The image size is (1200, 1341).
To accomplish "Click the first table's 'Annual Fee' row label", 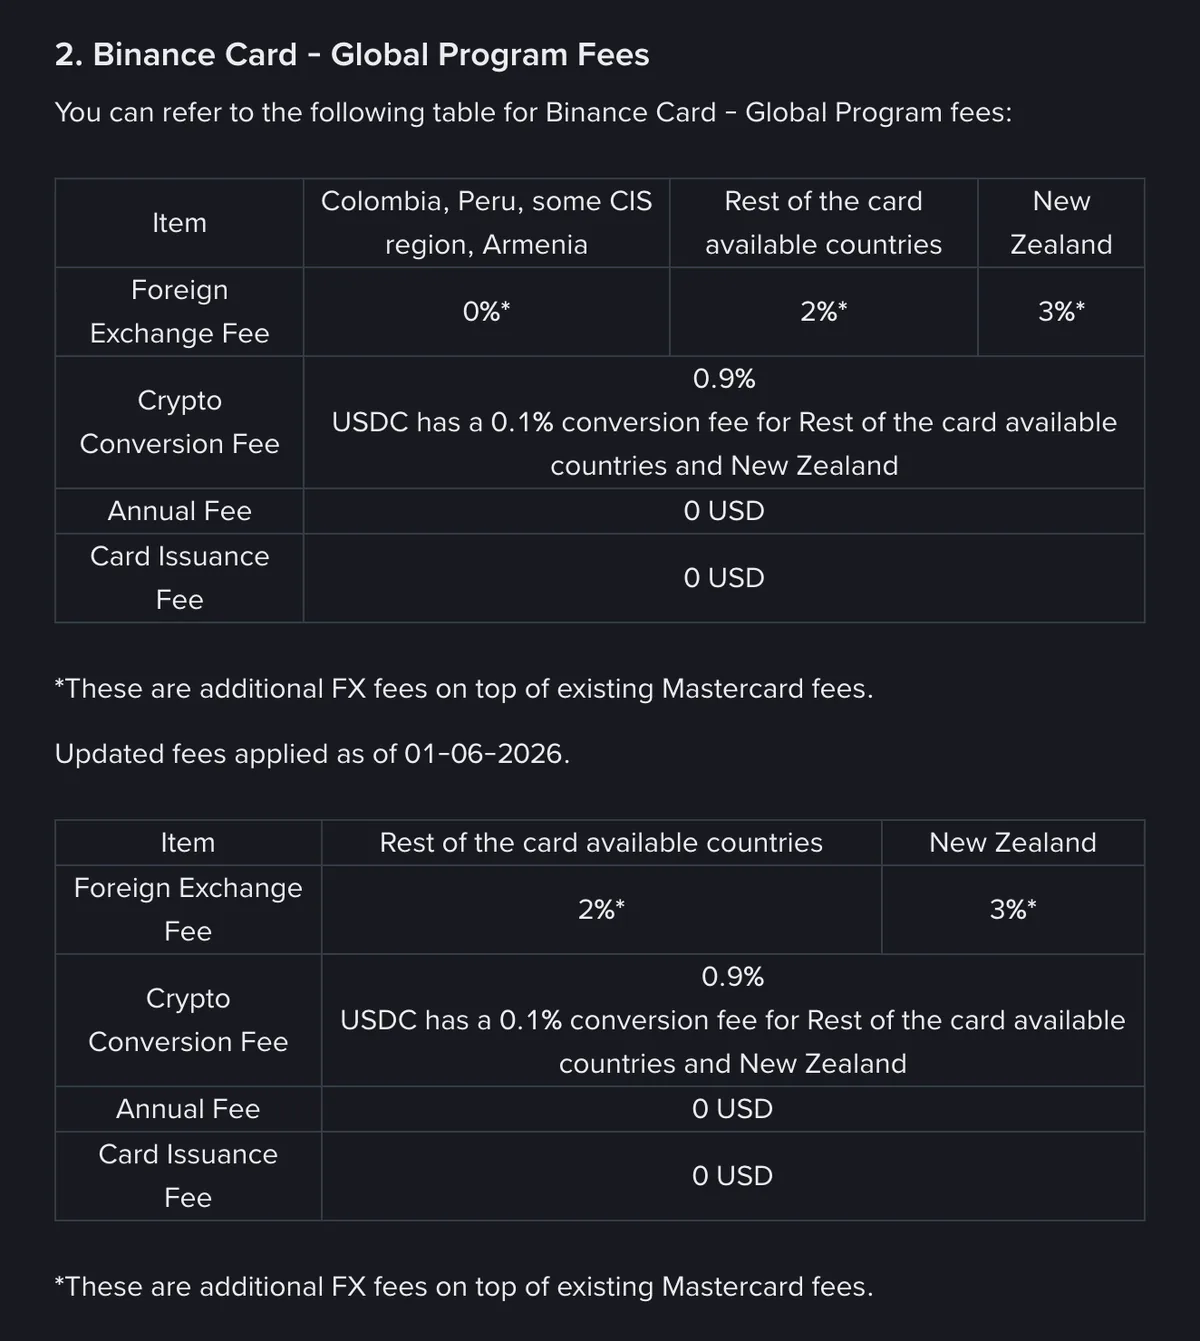I will click(179, 511).
